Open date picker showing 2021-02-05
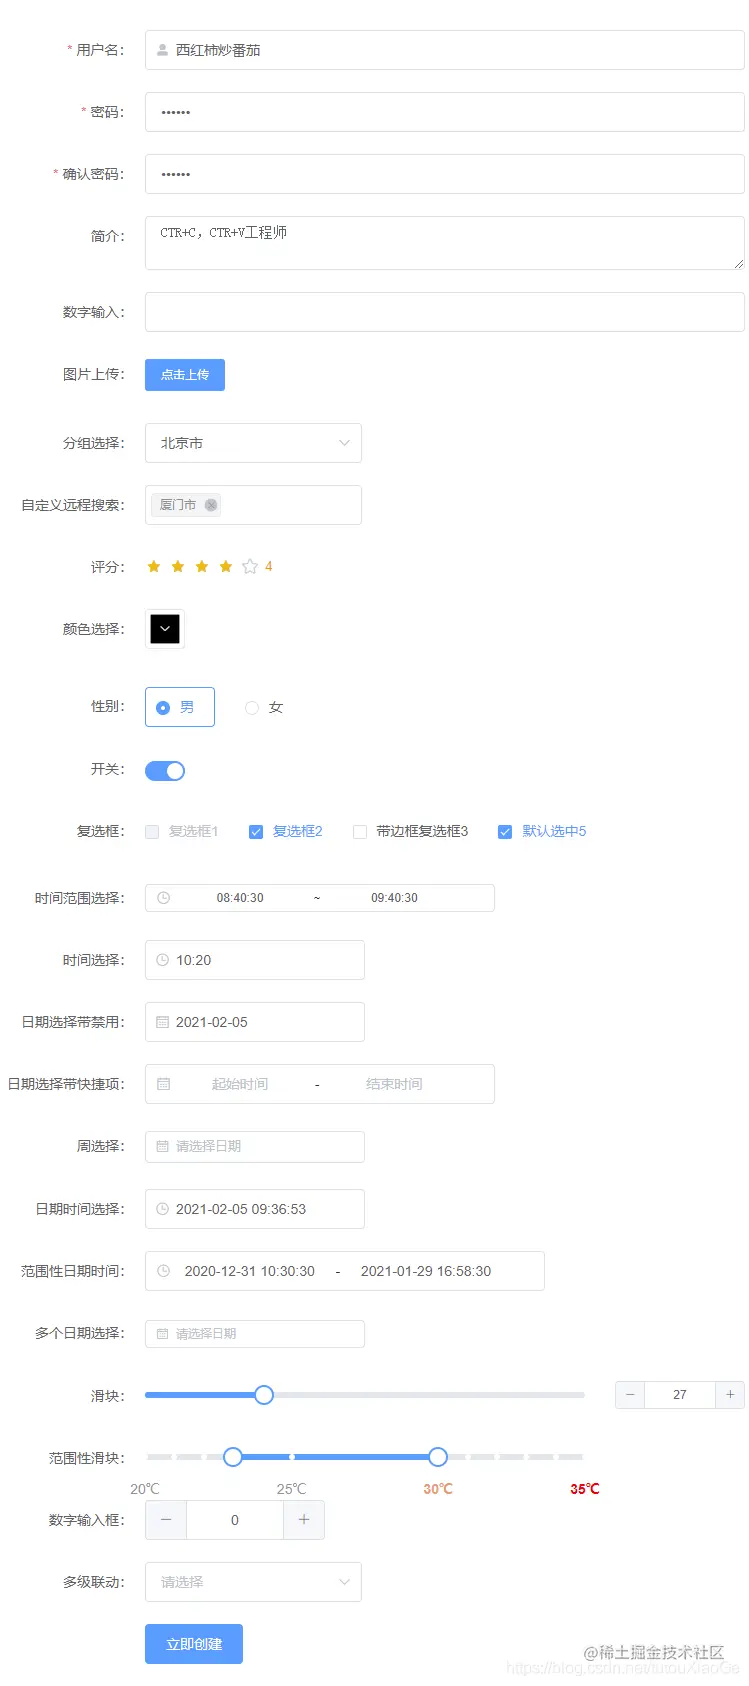 (255, 1022)
